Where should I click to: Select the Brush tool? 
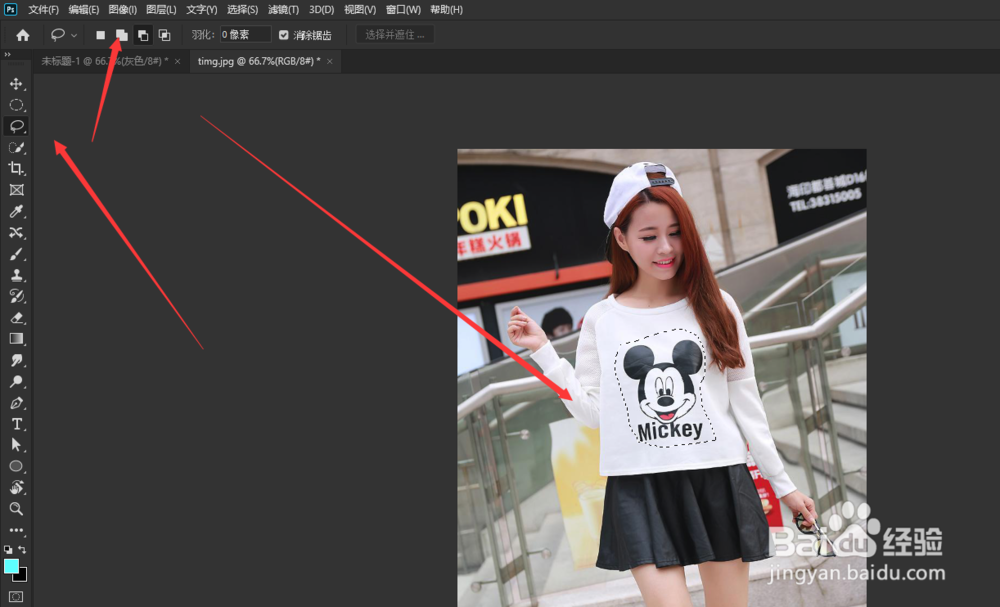click(16, 254)
